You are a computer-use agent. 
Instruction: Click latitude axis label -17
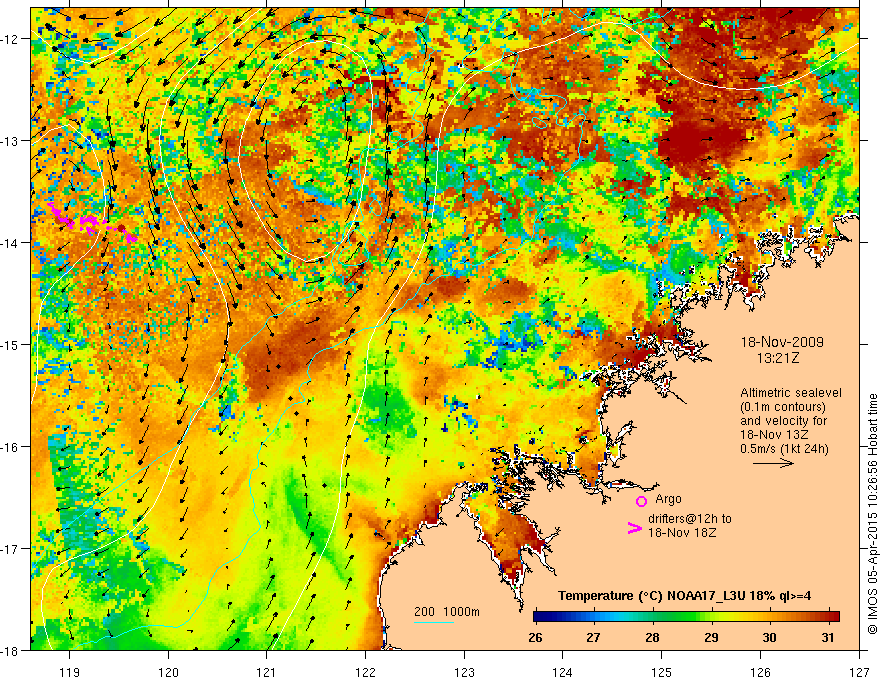11,549
